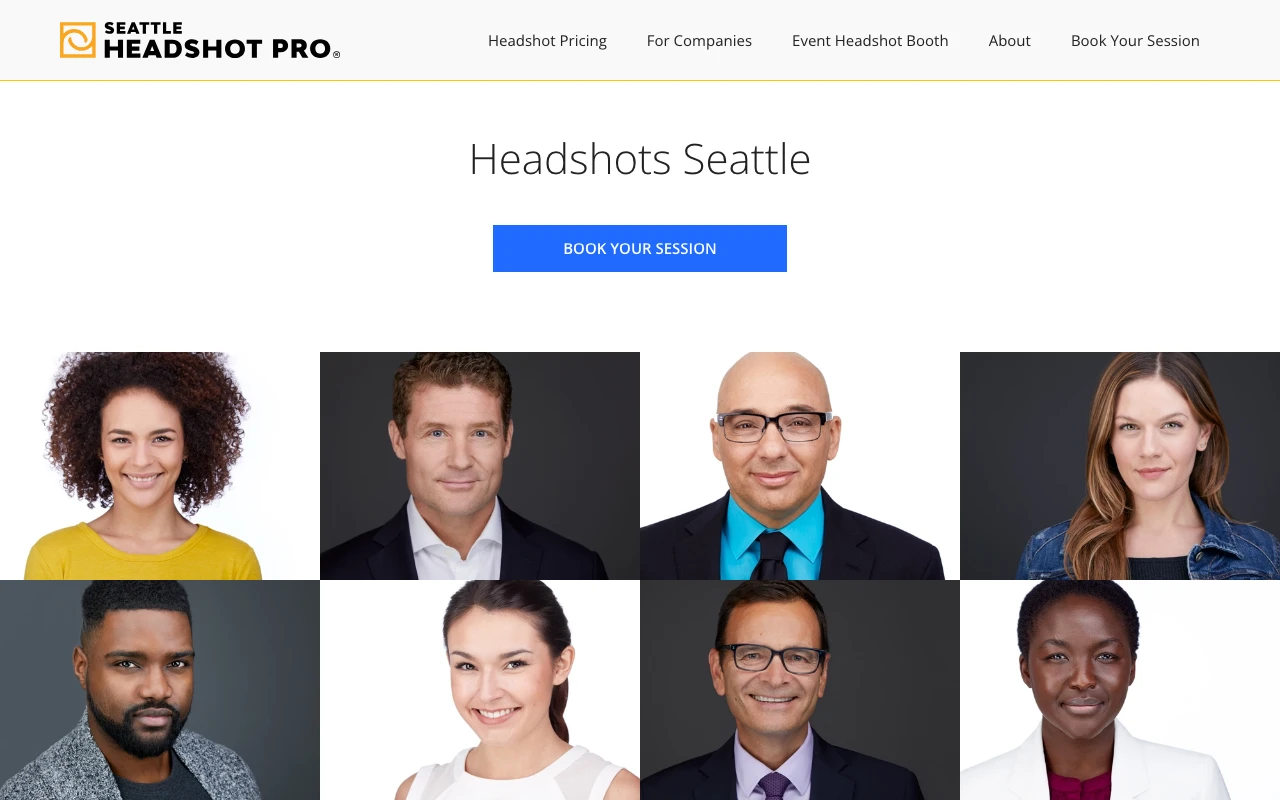
Task: Go to Event Headshot Booth page
Action: point(870,41)
